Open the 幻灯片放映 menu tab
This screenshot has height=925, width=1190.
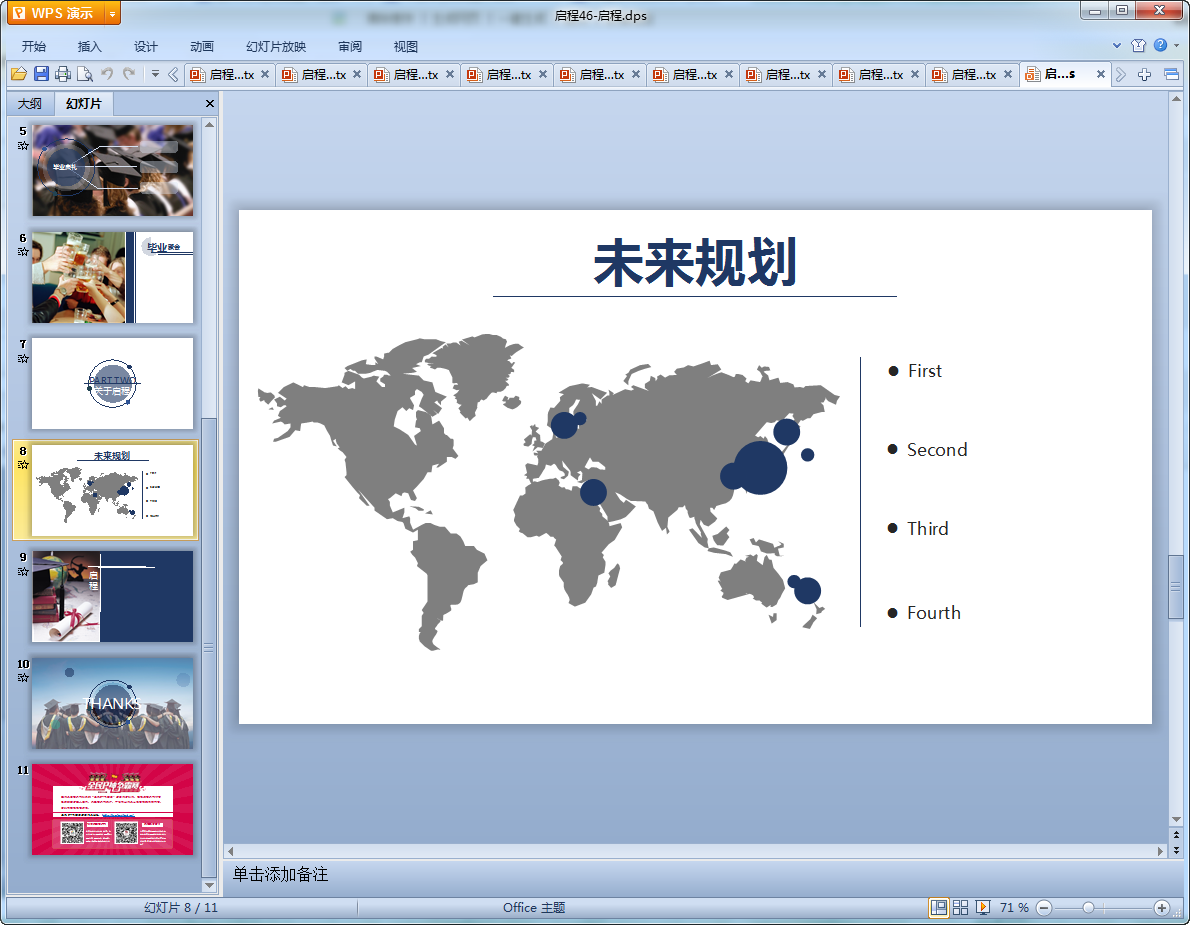pos(275,46)
